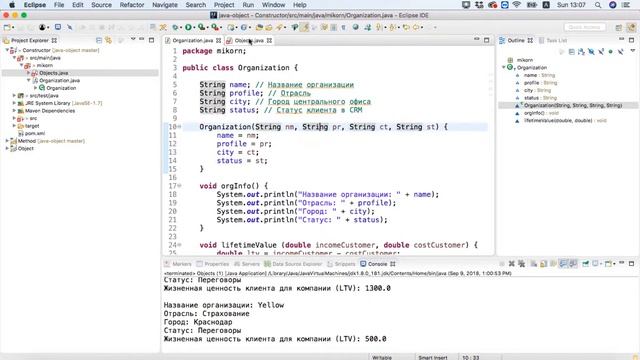Toggle Hide Local Types in Outline toolbar

pyautogui.click(x=620, y=52)
